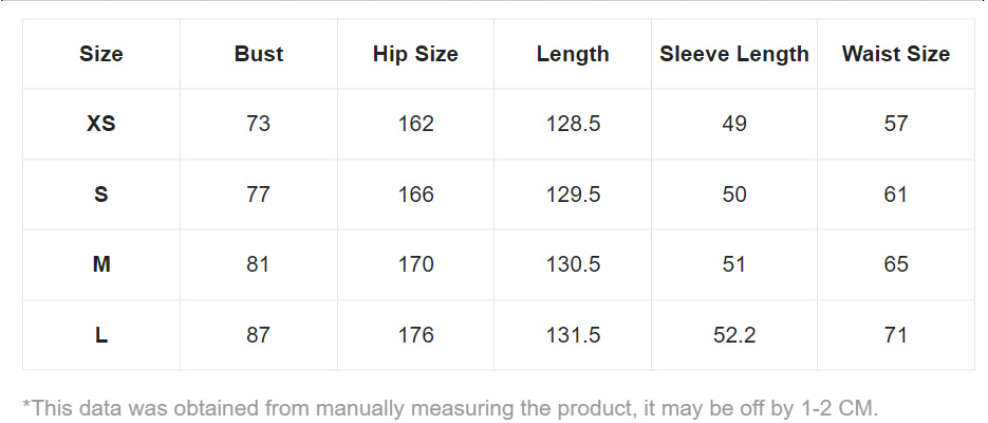Click the XS waist size value 57
Viewport: 988px width, 423px height.
pos(896,124)
